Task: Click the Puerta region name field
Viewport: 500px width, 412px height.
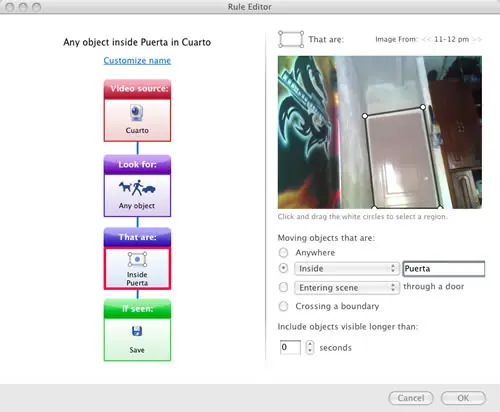Action: tap(444, 269)
